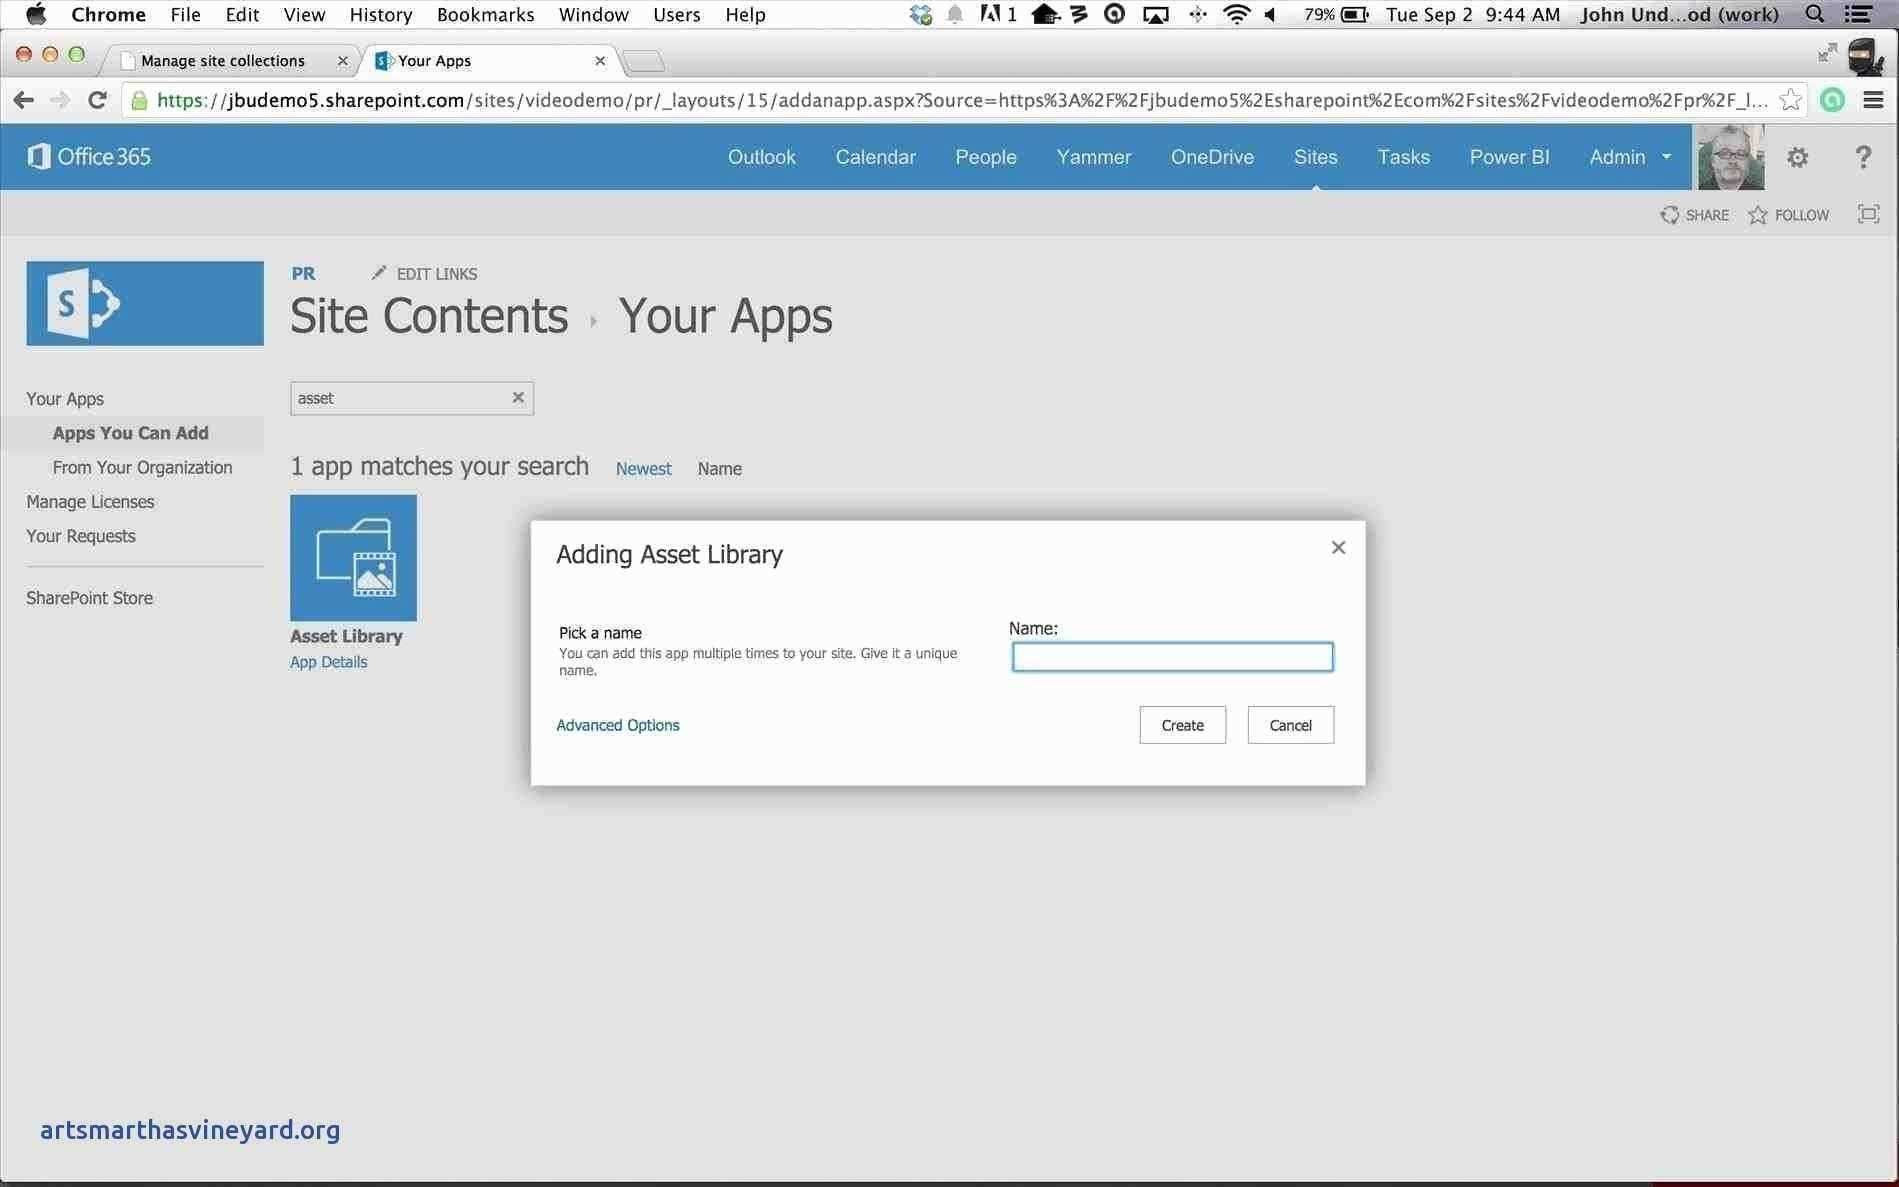Expand the Admin dropdown arrow

pyautogui.click(x=1666, y=157)
